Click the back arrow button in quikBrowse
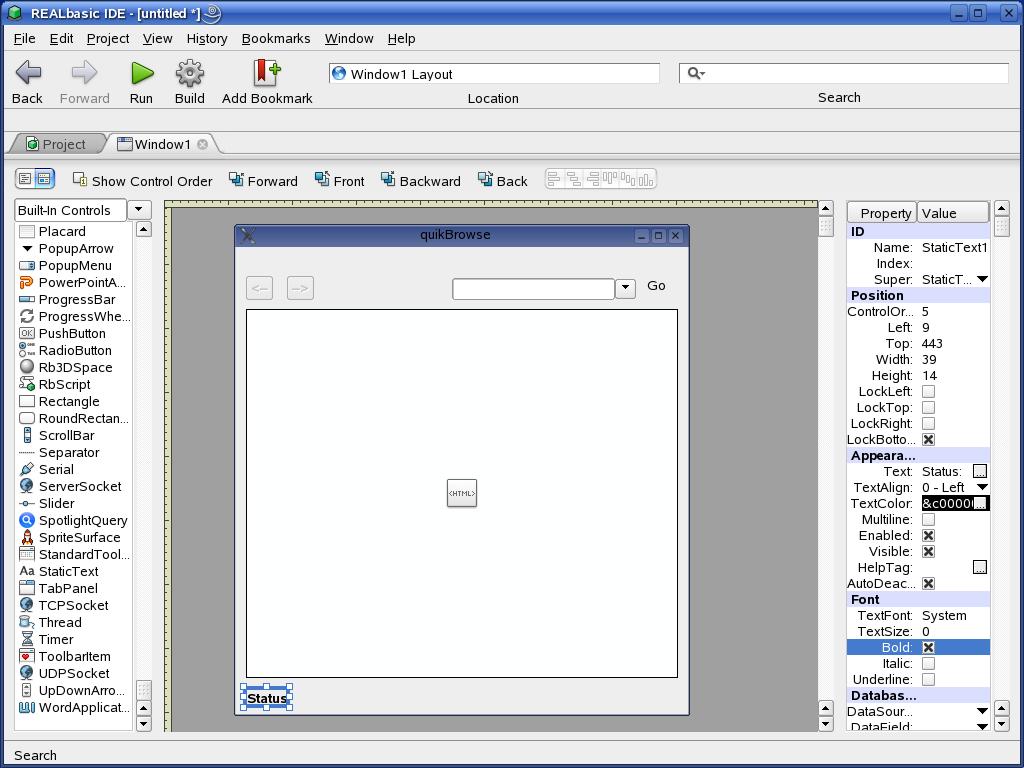The width and height of the screenshot is (1024, 768). [x=259, y=288]
